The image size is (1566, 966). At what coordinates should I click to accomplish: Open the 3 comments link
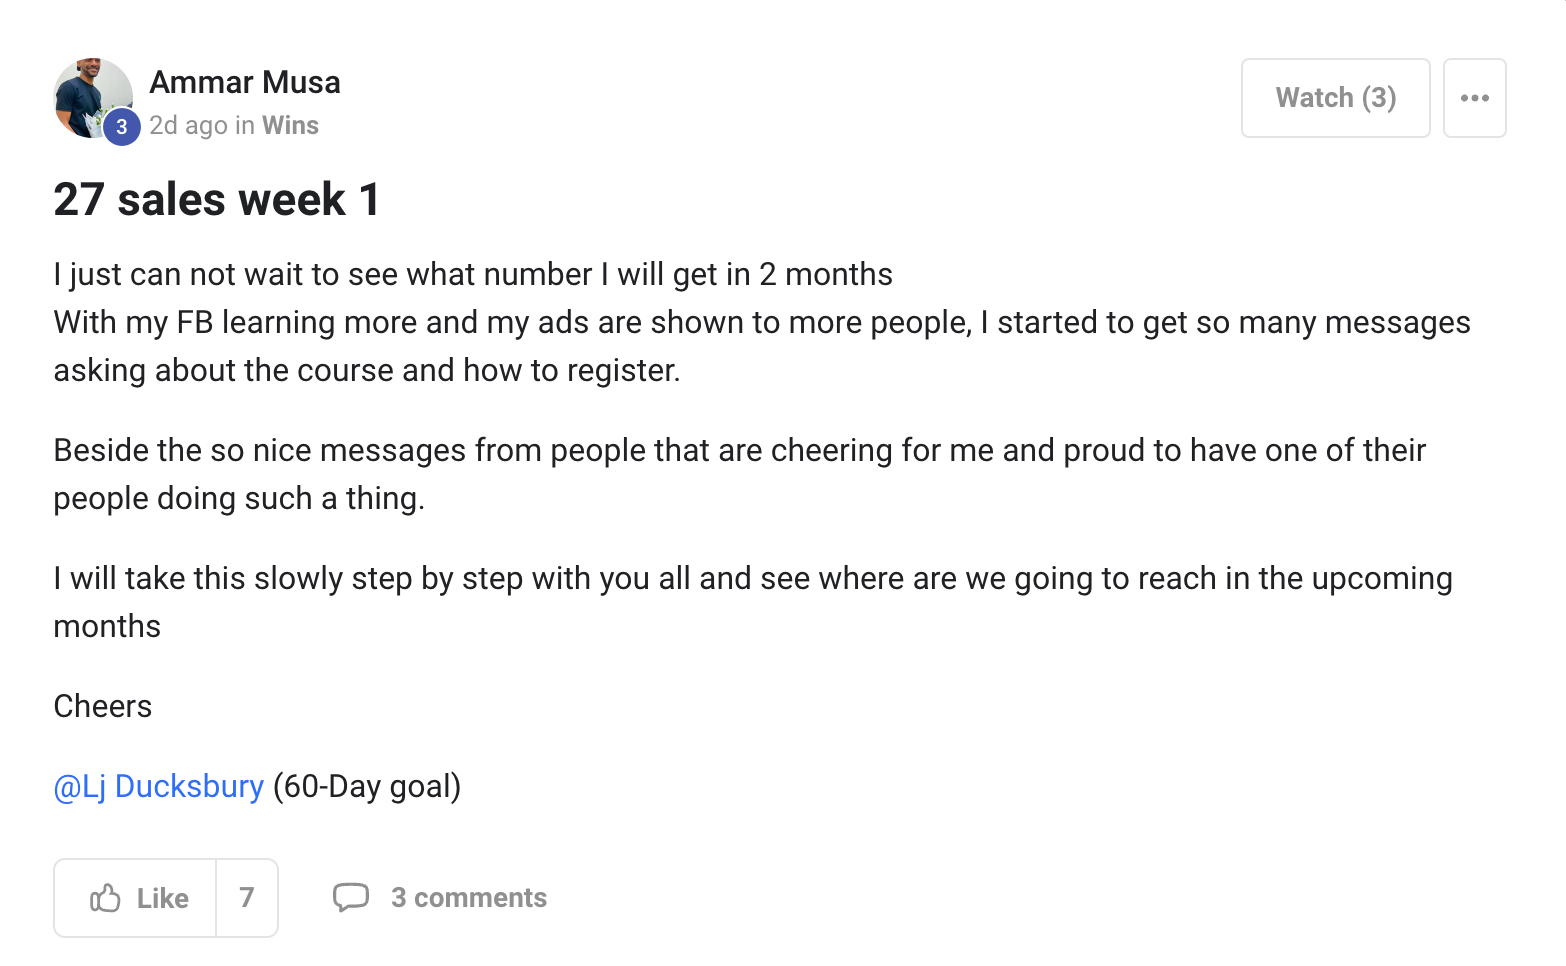pyautogui.click(x=468, y=898)
